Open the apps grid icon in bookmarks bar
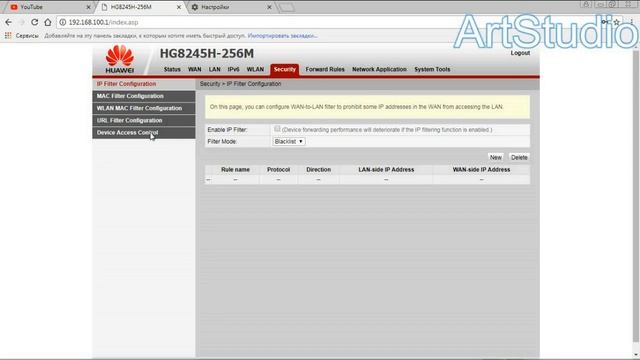The height and width of the screenshot is (360, 640). point(8,36)
